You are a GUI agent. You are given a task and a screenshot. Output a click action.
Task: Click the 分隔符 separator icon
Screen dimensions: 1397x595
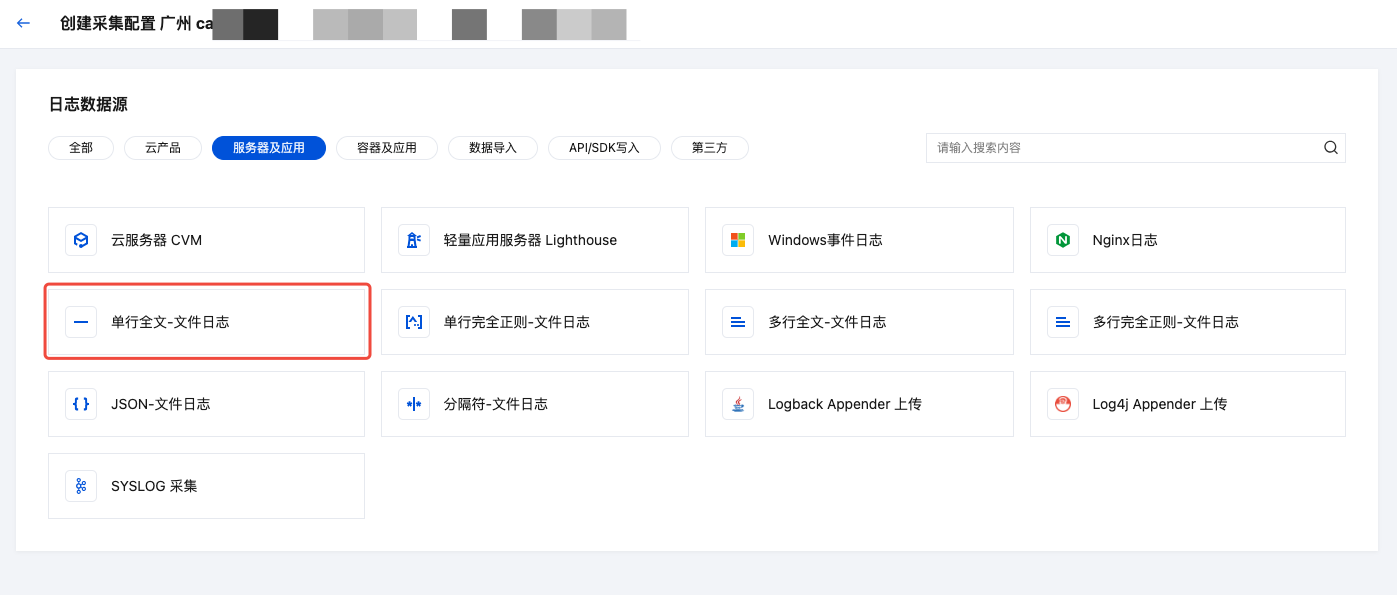(x=413, y=404)
